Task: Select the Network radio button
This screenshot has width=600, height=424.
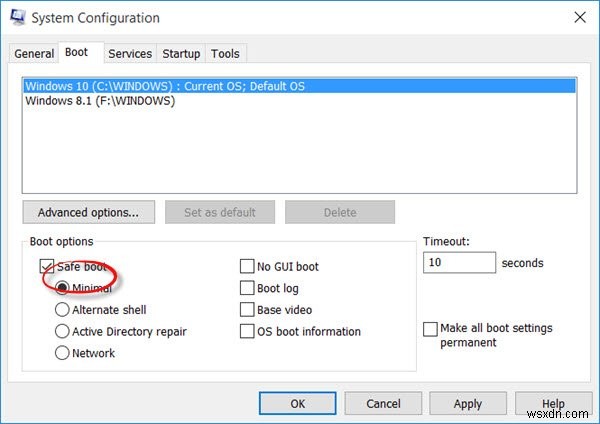Action: 63,353
